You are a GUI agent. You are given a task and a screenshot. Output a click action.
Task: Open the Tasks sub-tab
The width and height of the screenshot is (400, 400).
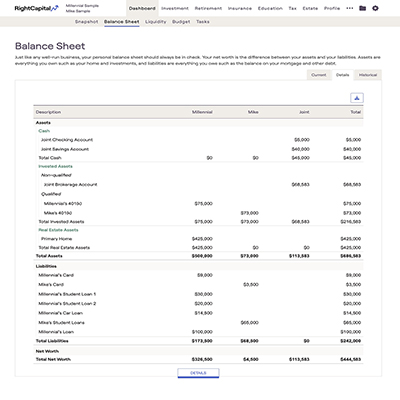click(x=203, y=22)
